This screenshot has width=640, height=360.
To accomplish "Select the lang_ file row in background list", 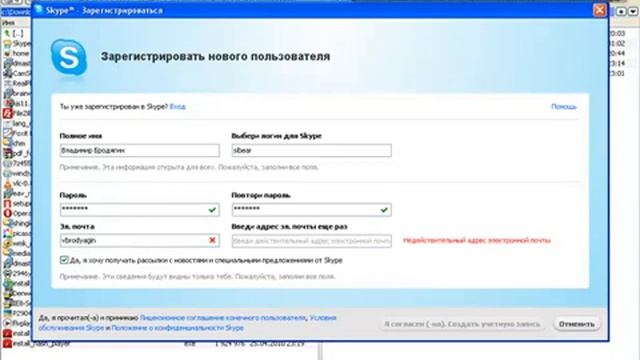I will pyautogui.click(x=17, y=123).
